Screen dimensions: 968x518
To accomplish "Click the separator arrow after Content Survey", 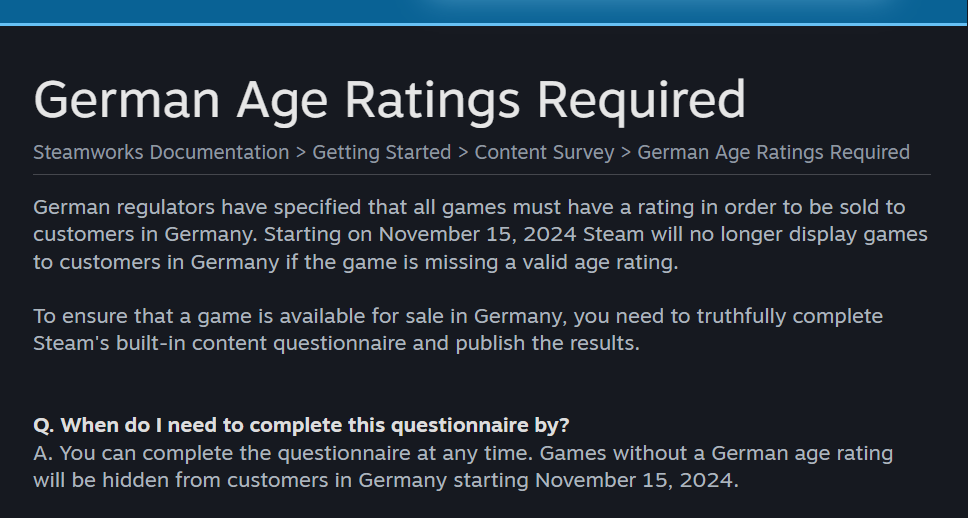I will [625, 152].
